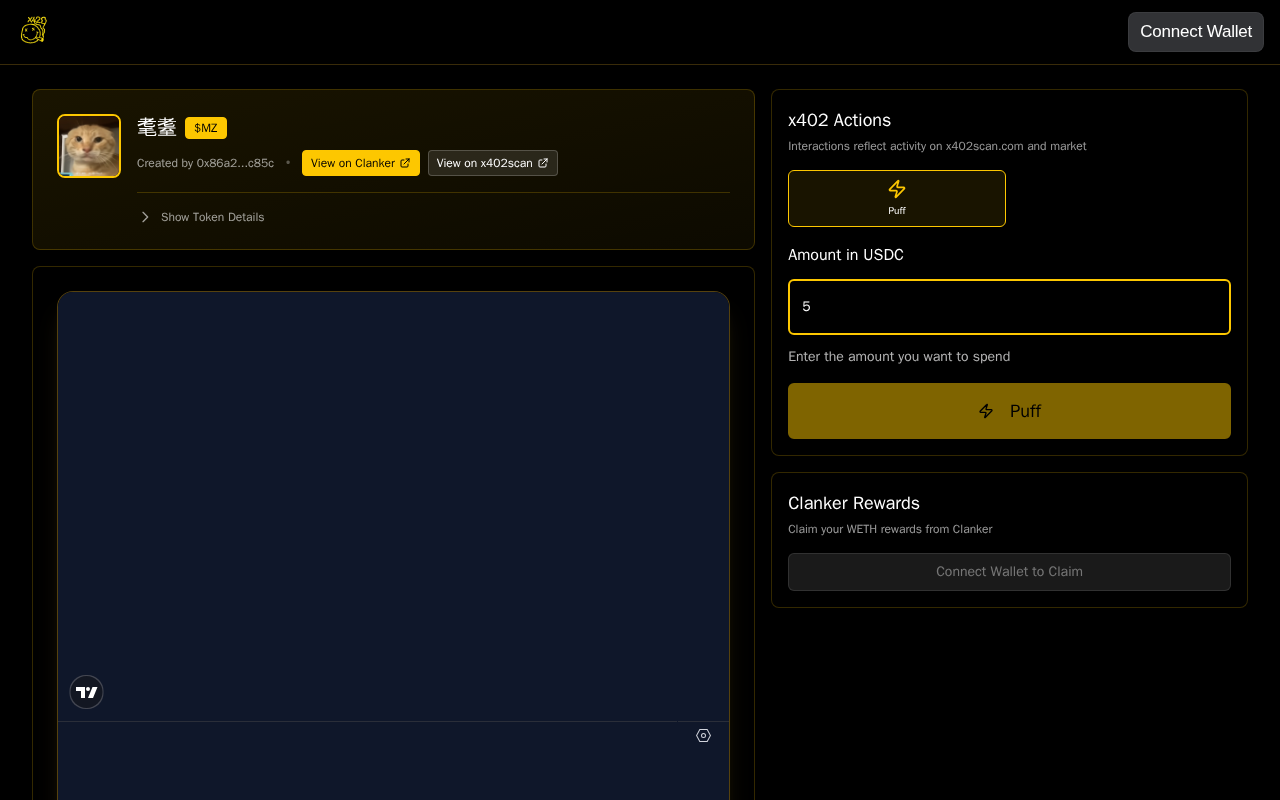Viewport: 1280px width, 800px height.
Task: Open the TradingView logo on the chart
Action: point(86,692)
